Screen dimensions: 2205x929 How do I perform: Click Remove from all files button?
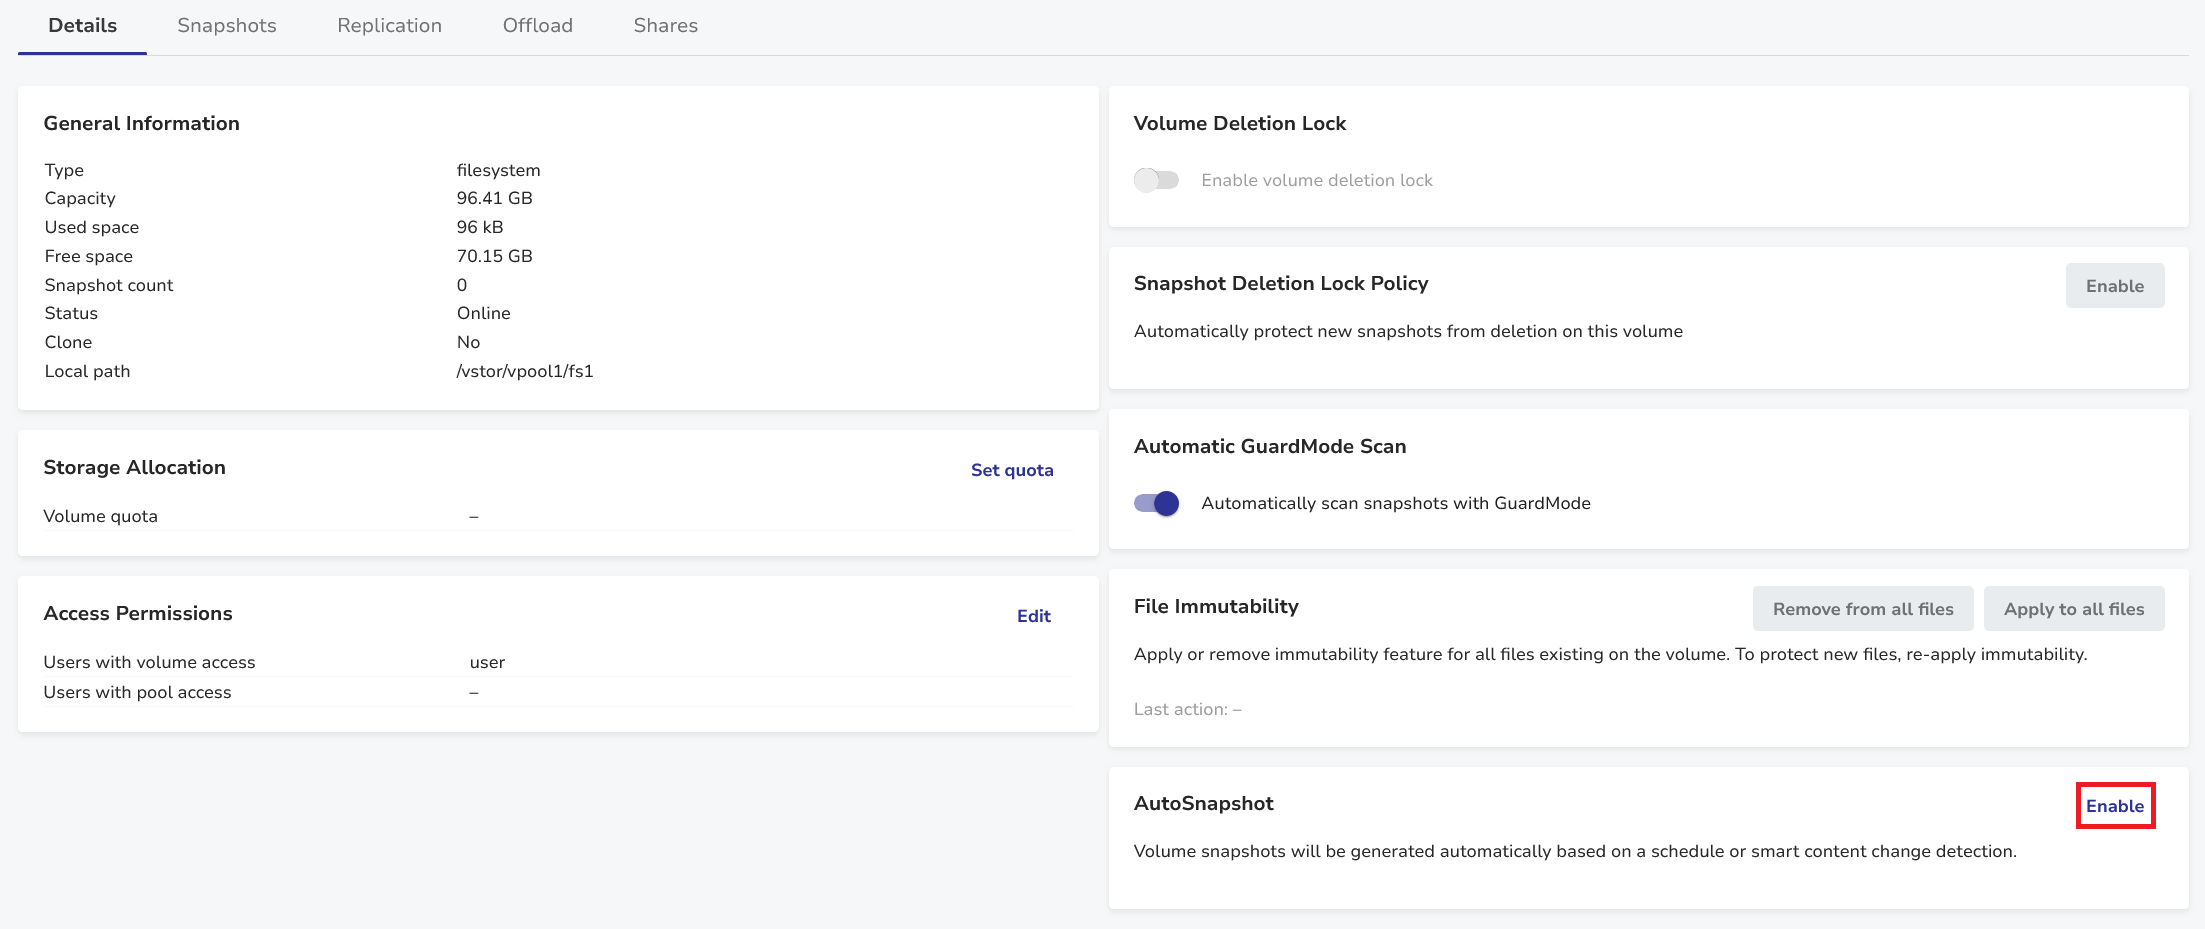tap(1862, 609)
